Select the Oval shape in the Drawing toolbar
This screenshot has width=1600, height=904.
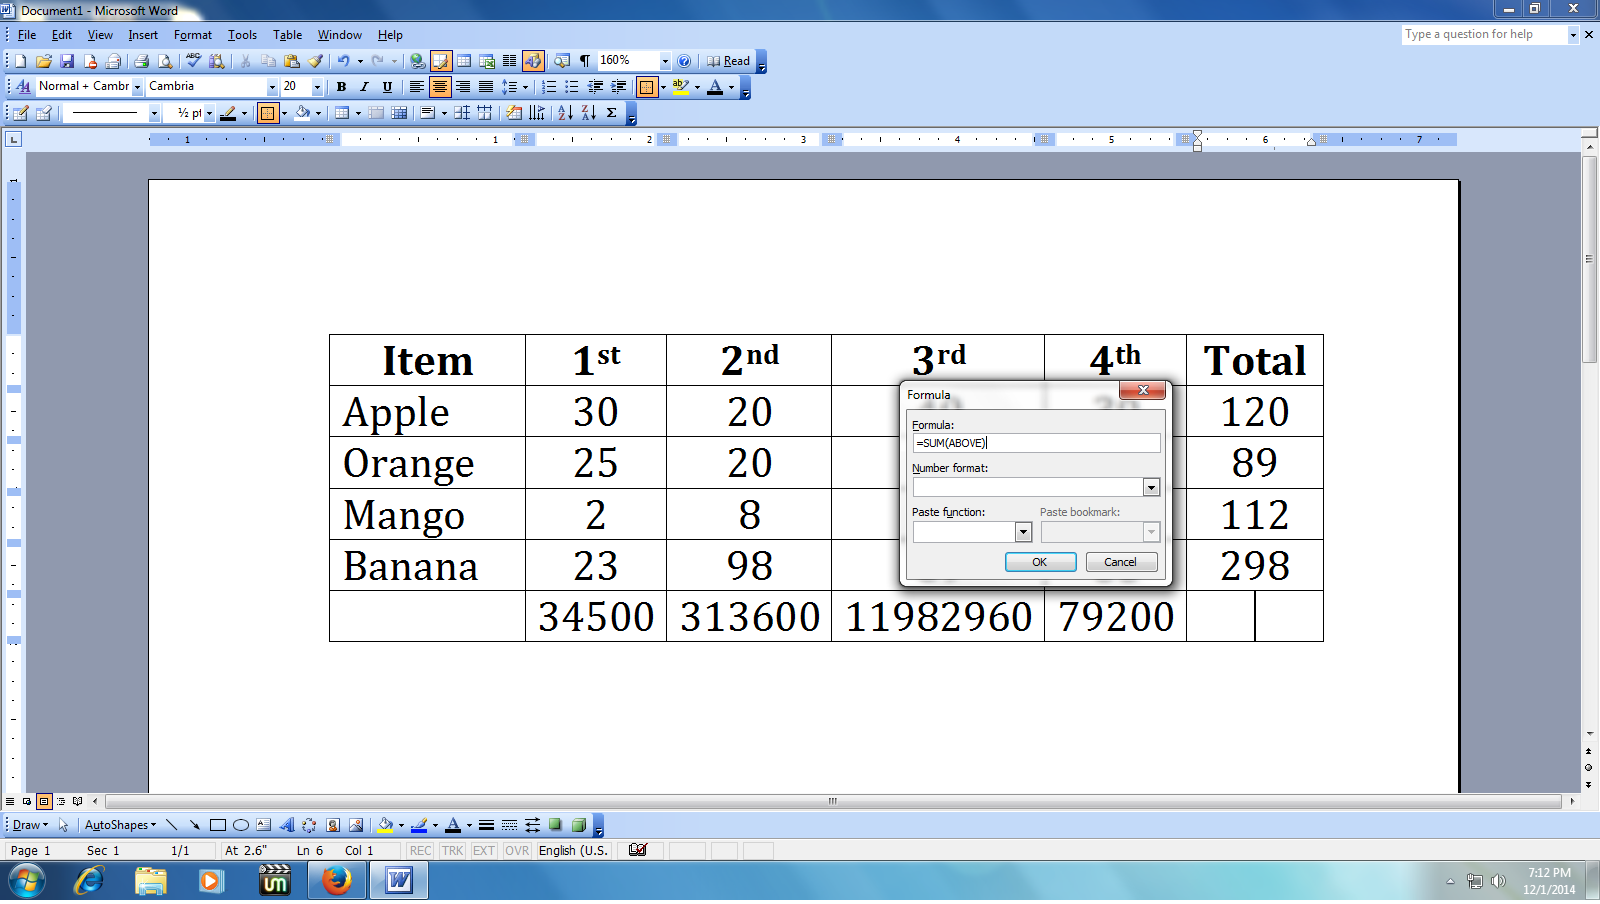click(x=241, y=825)
